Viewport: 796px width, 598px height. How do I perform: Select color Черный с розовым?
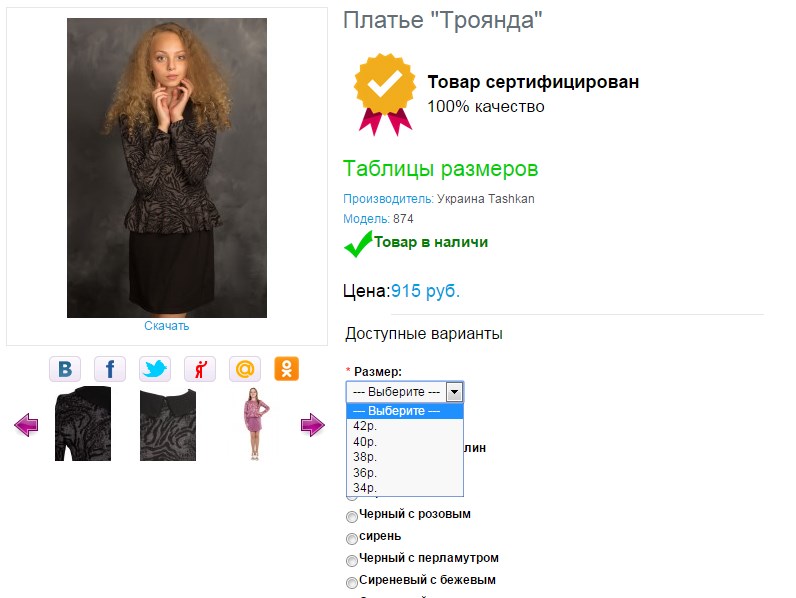[x=351, y=516]
